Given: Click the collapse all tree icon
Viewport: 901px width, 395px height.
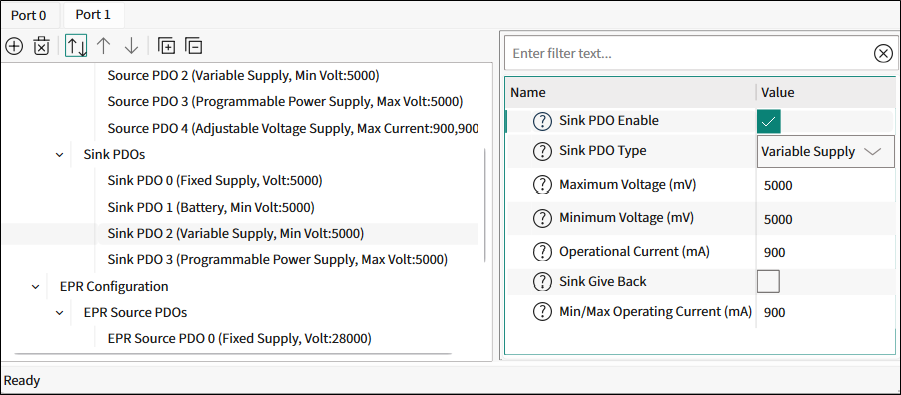Looking at the screenshot, I should coord(194,46).
